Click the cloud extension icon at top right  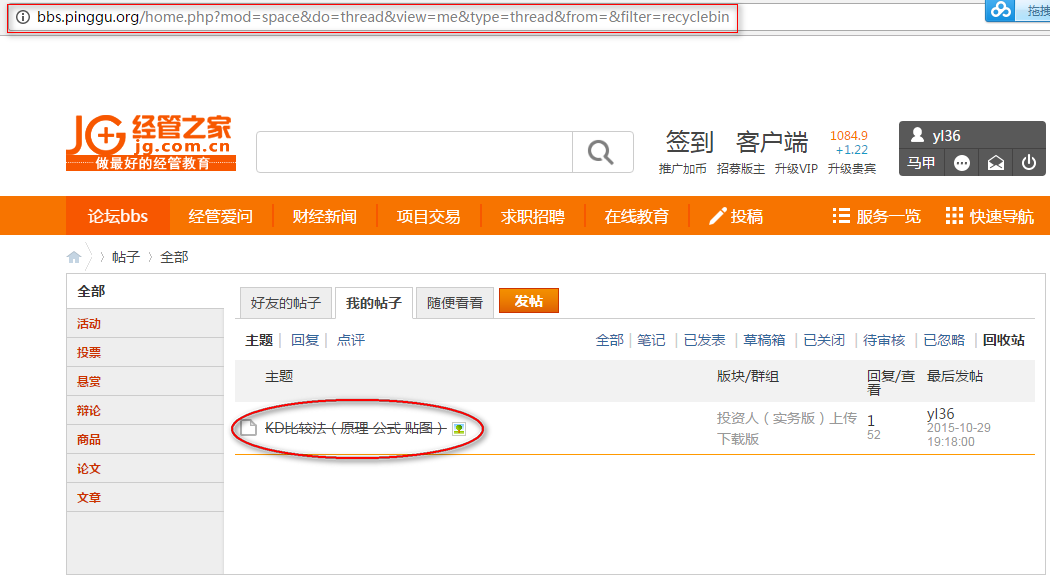[x=1001, y=10]
